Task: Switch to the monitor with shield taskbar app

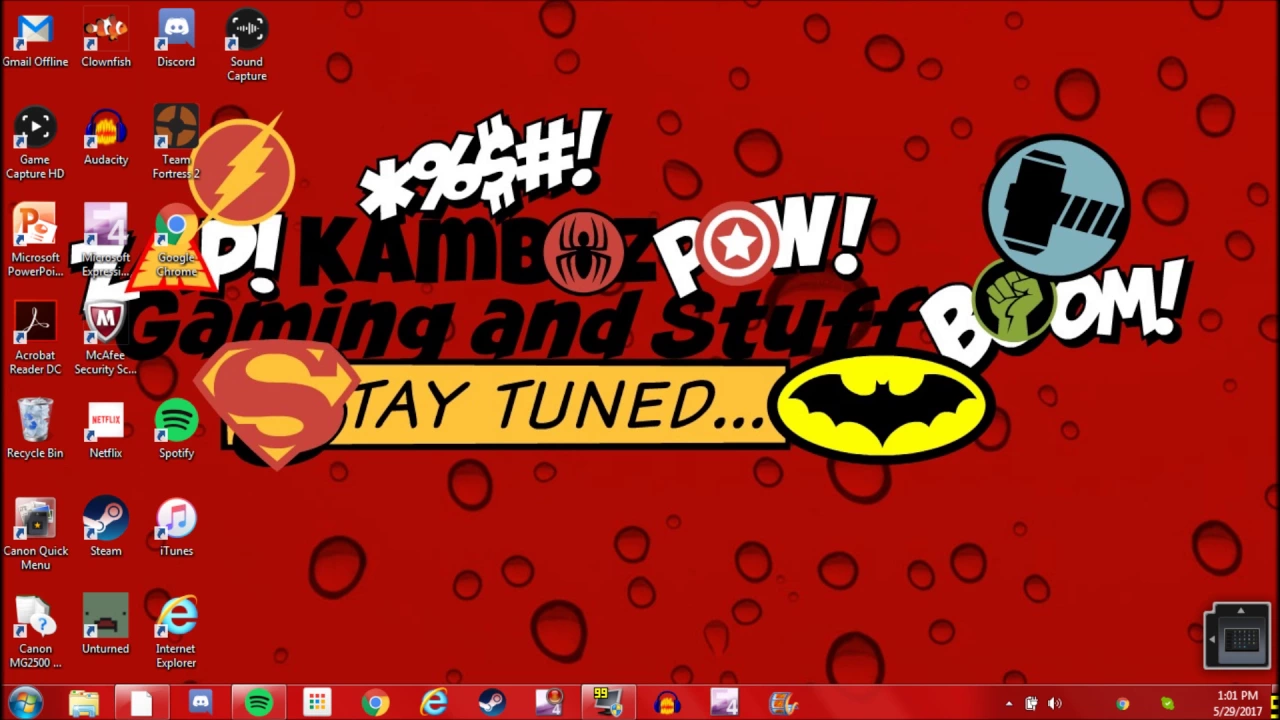Action: point(608,703)
